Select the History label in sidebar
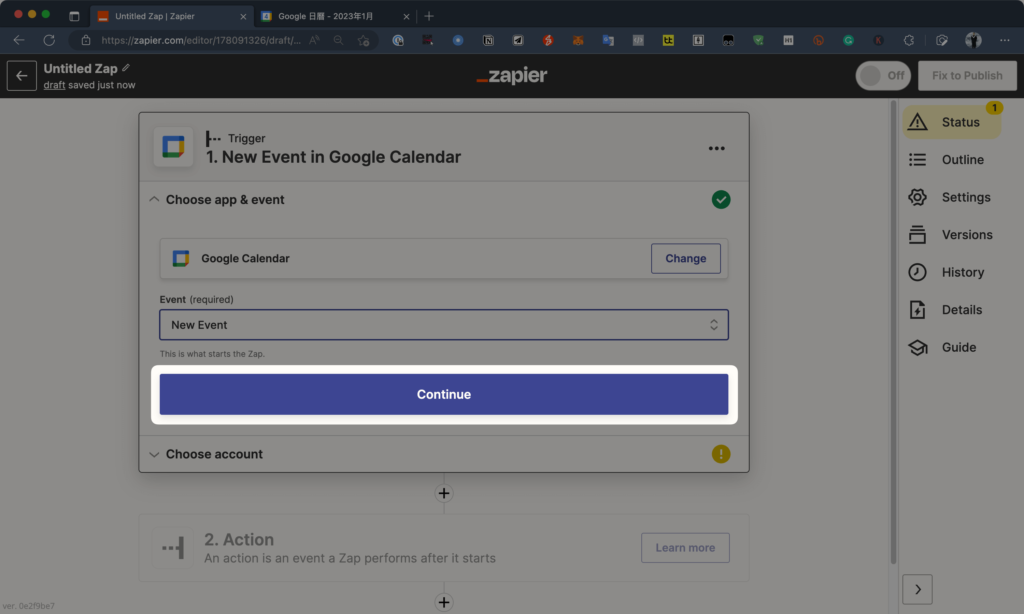Screen dimensions: 1024x614 [x=963, y=272]
